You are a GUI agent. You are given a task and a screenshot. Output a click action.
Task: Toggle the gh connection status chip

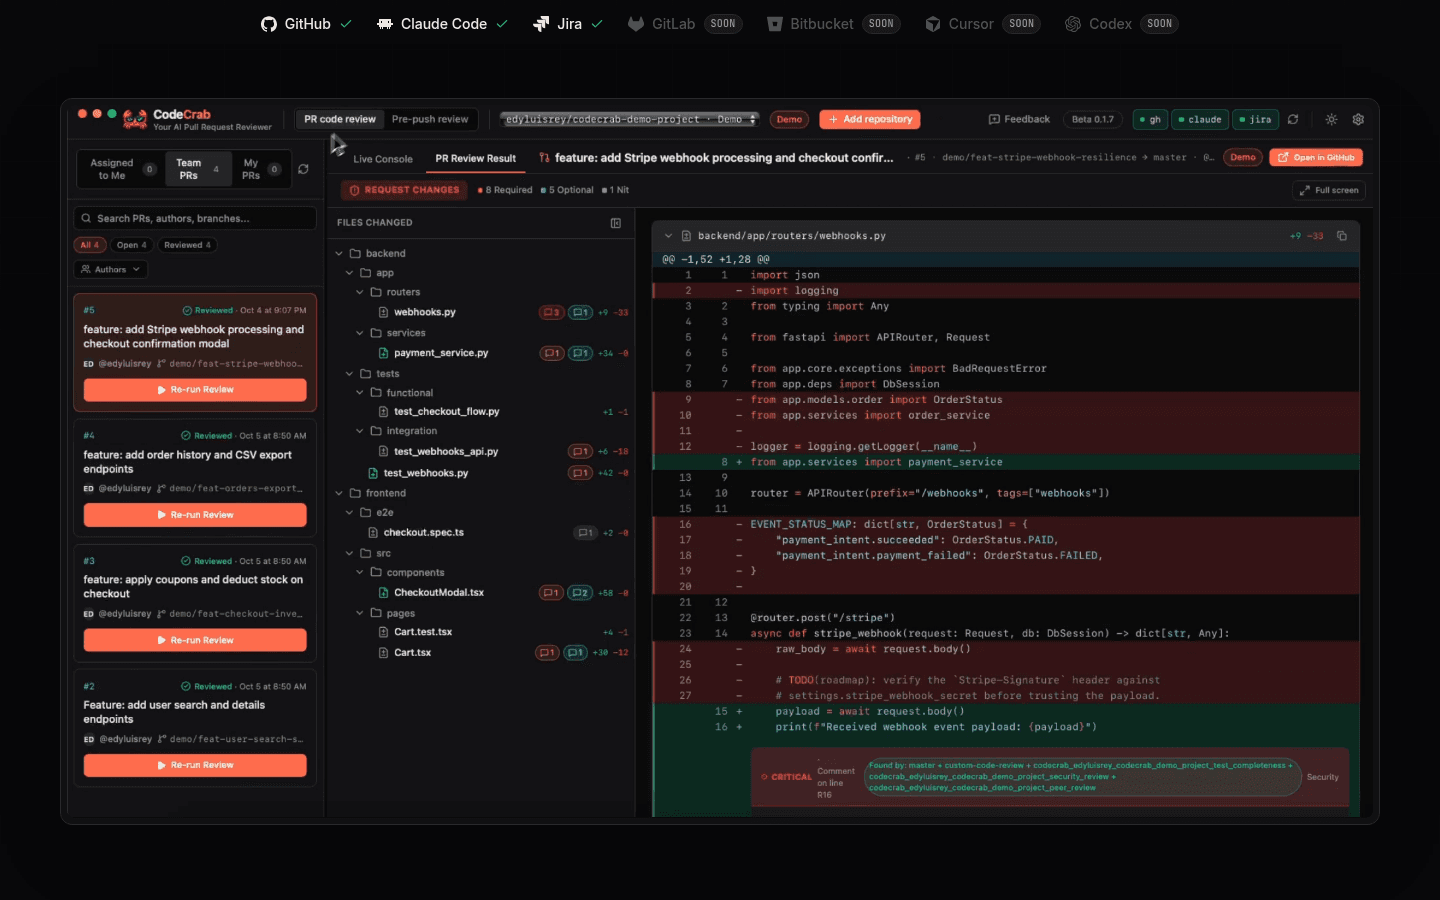click(x=1150, y=119)
